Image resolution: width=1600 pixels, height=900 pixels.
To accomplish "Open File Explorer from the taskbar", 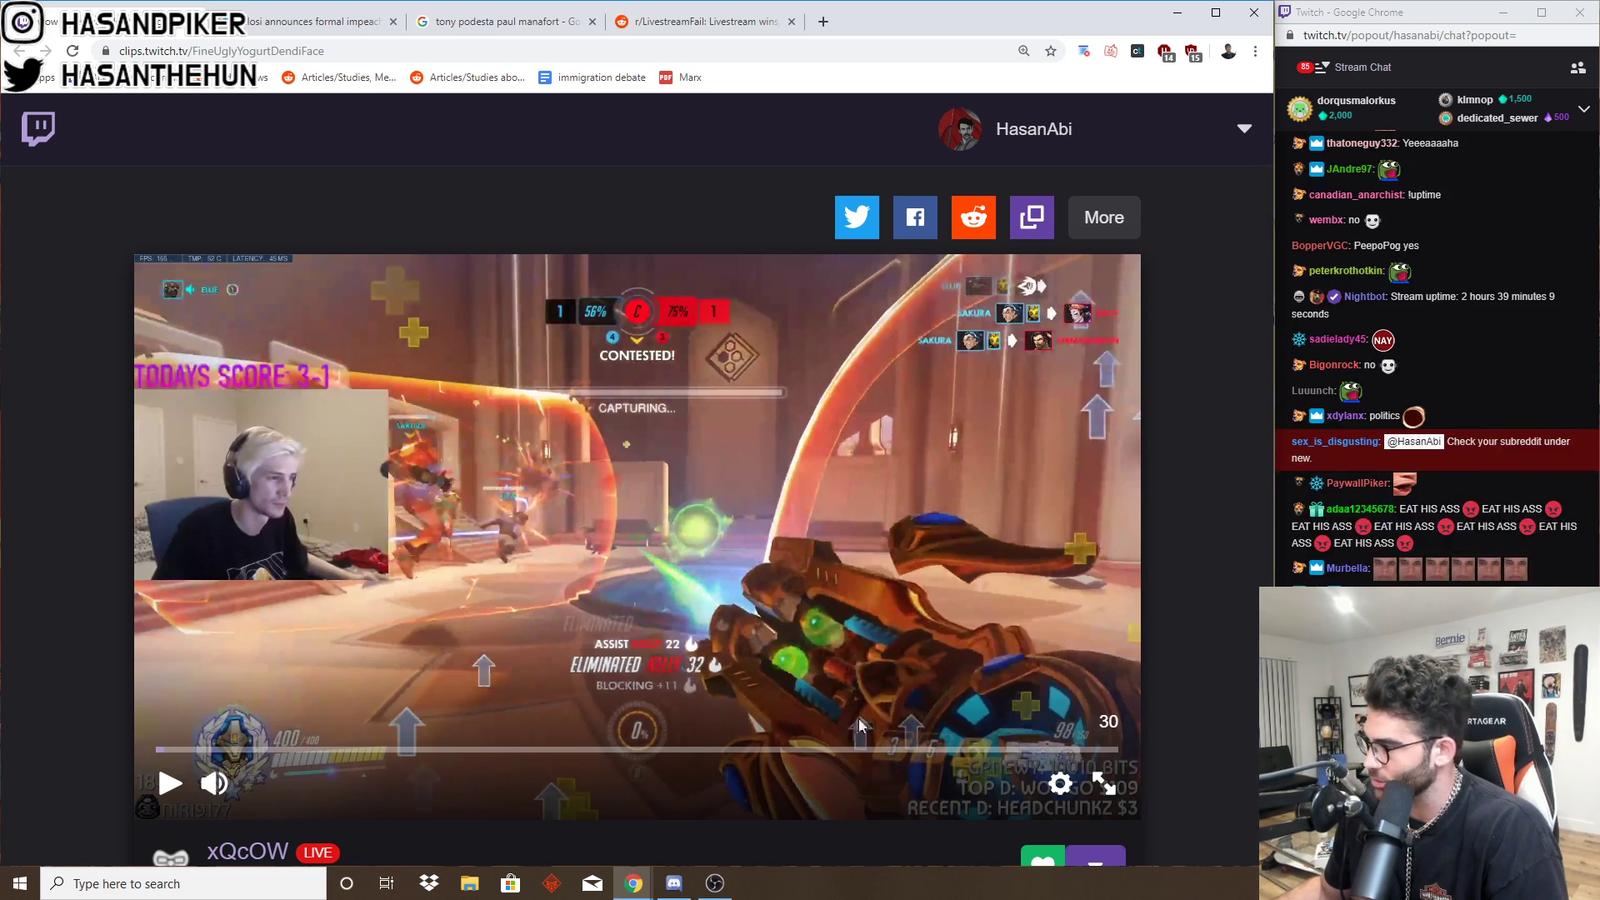I will [x=469, y=883].
